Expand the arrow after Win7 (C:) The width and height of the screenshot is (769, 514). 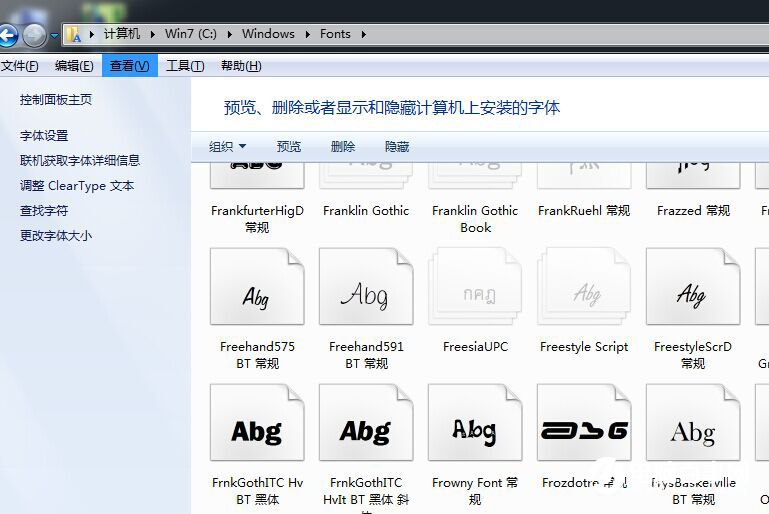230,34
